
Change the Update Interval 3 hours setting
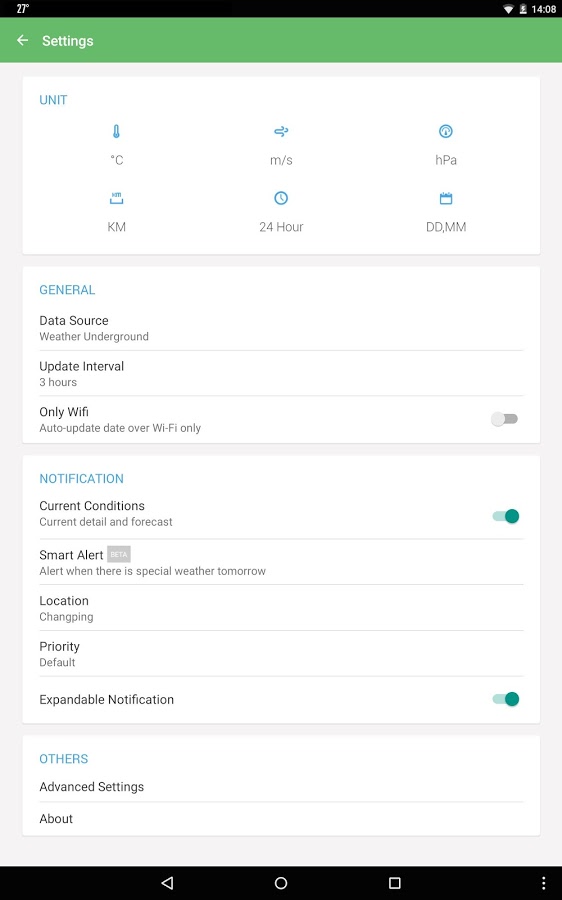281,374
